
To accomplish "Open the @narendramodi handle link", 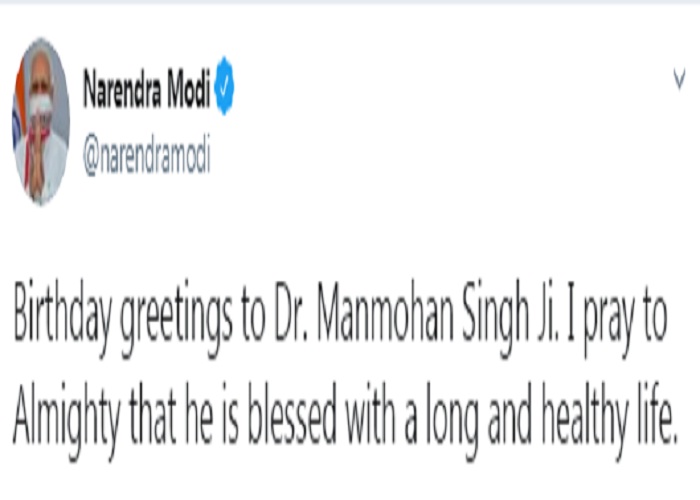I will point(146,156).
